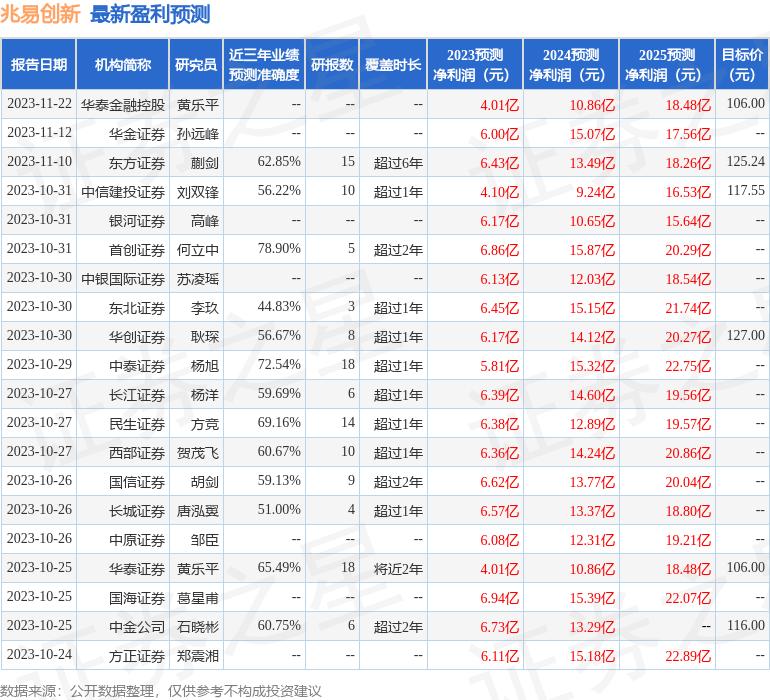Viewport: 770px width, 700px height.
Task: Click target price 117.55
Action: (x=745, y=191)
